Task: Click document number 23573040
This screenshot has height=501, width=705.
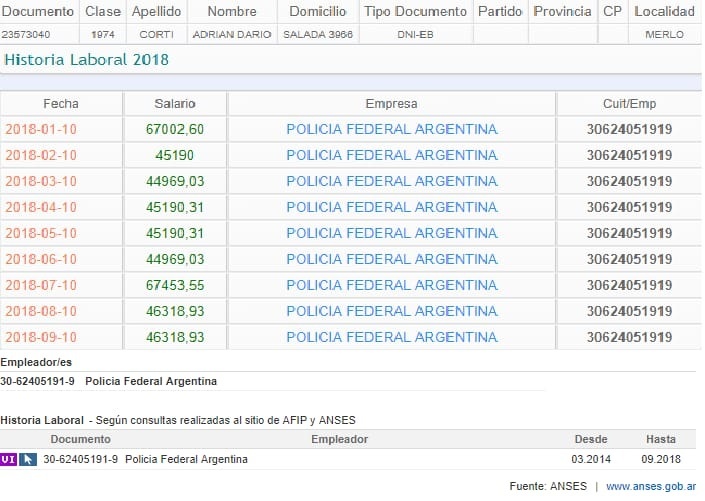Action: tap(26, 35)
